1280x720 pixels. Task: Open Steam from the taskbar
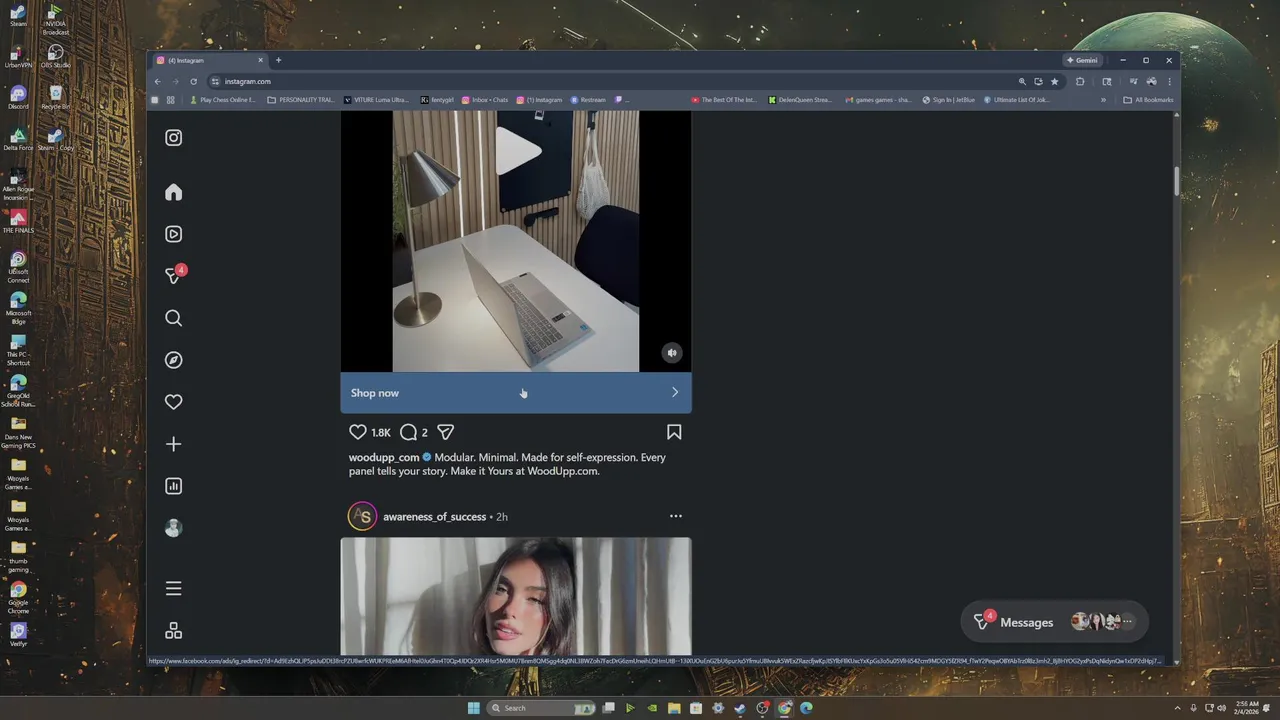tap(740, 708)
